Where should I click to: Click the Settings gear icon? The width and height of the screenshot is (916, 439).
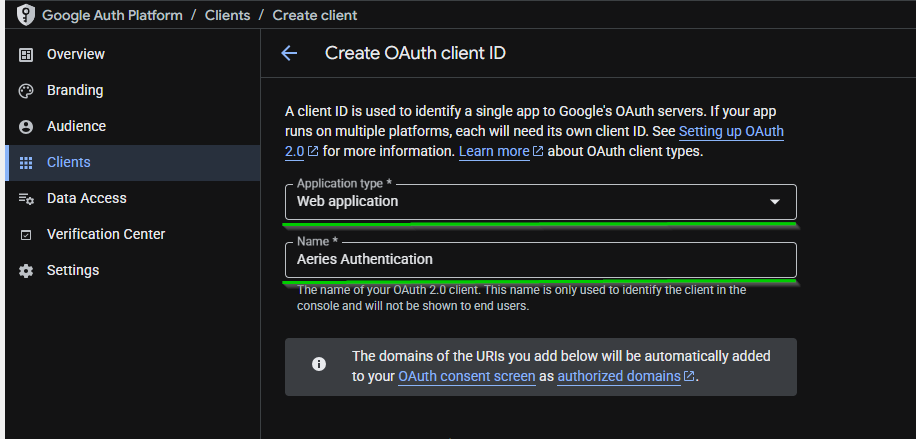26,271
